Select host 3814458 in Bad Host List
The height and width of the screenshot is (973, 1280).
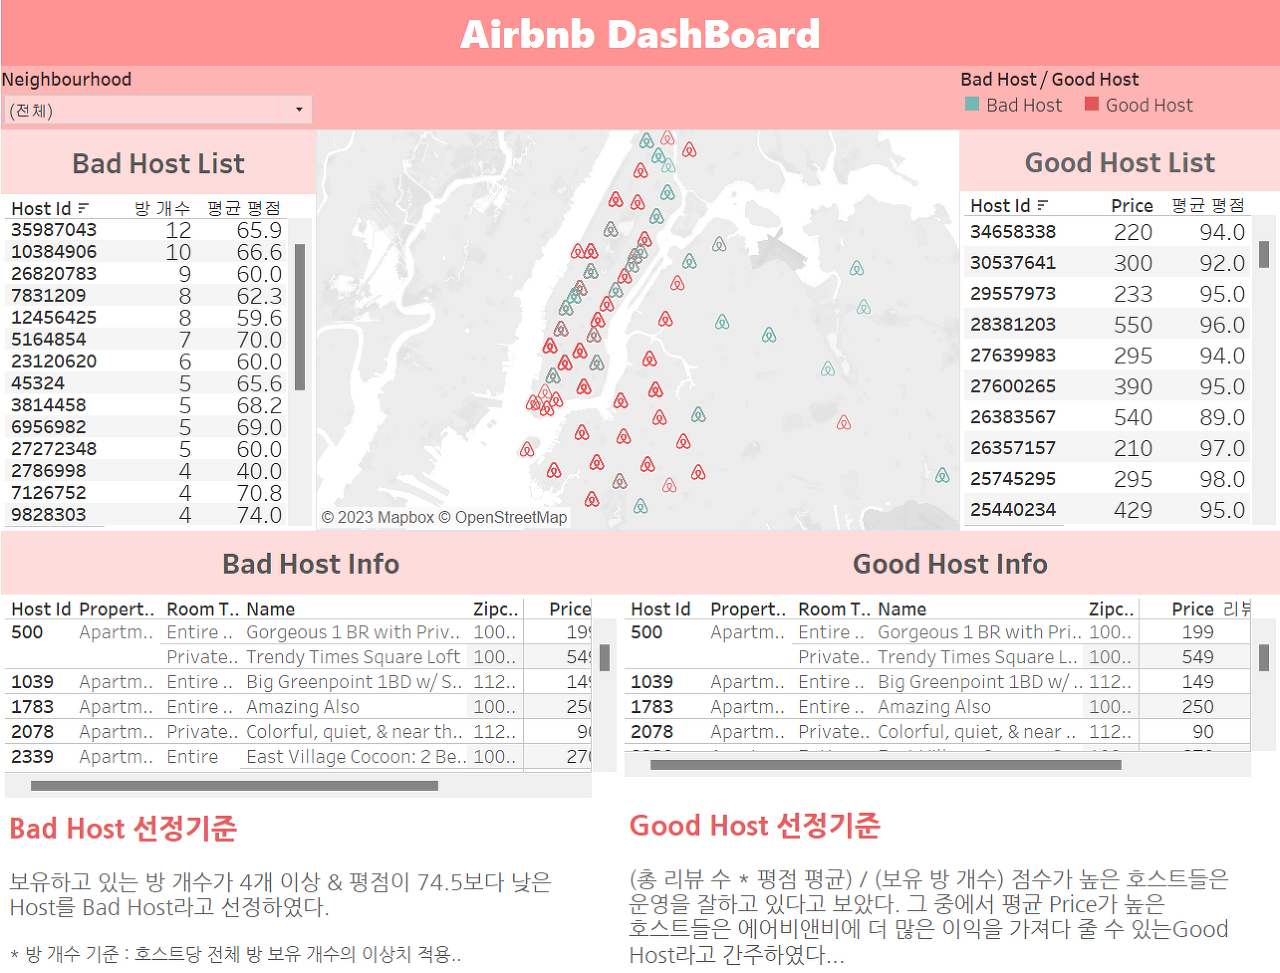(x=48, y=406)
